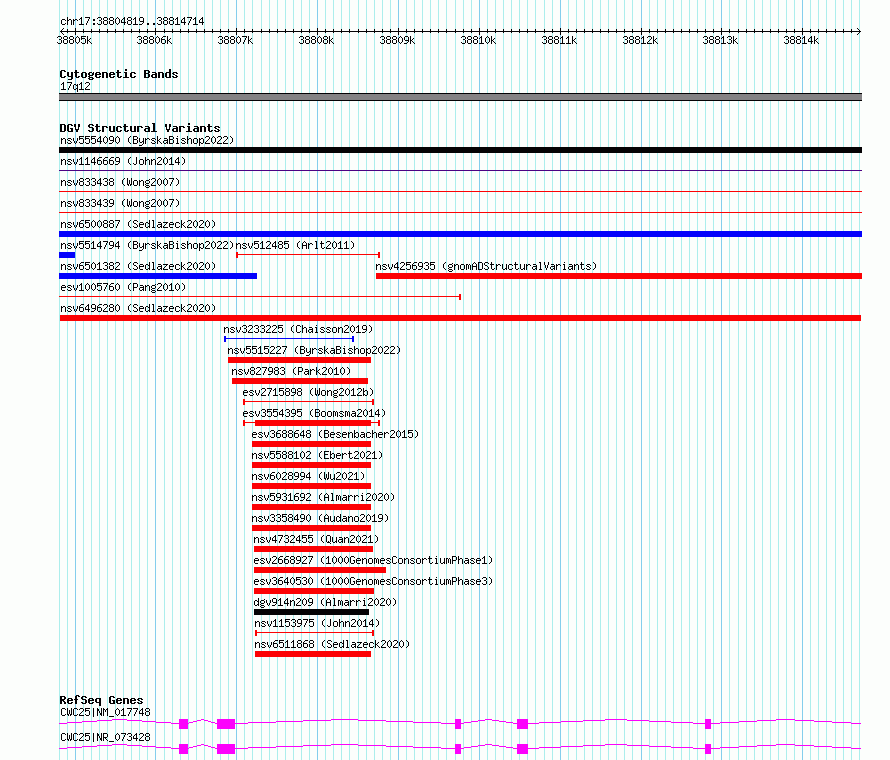Click the red nsv512485 interval line
This screenshot has height=760, width=890.
[x=308, y=255]
